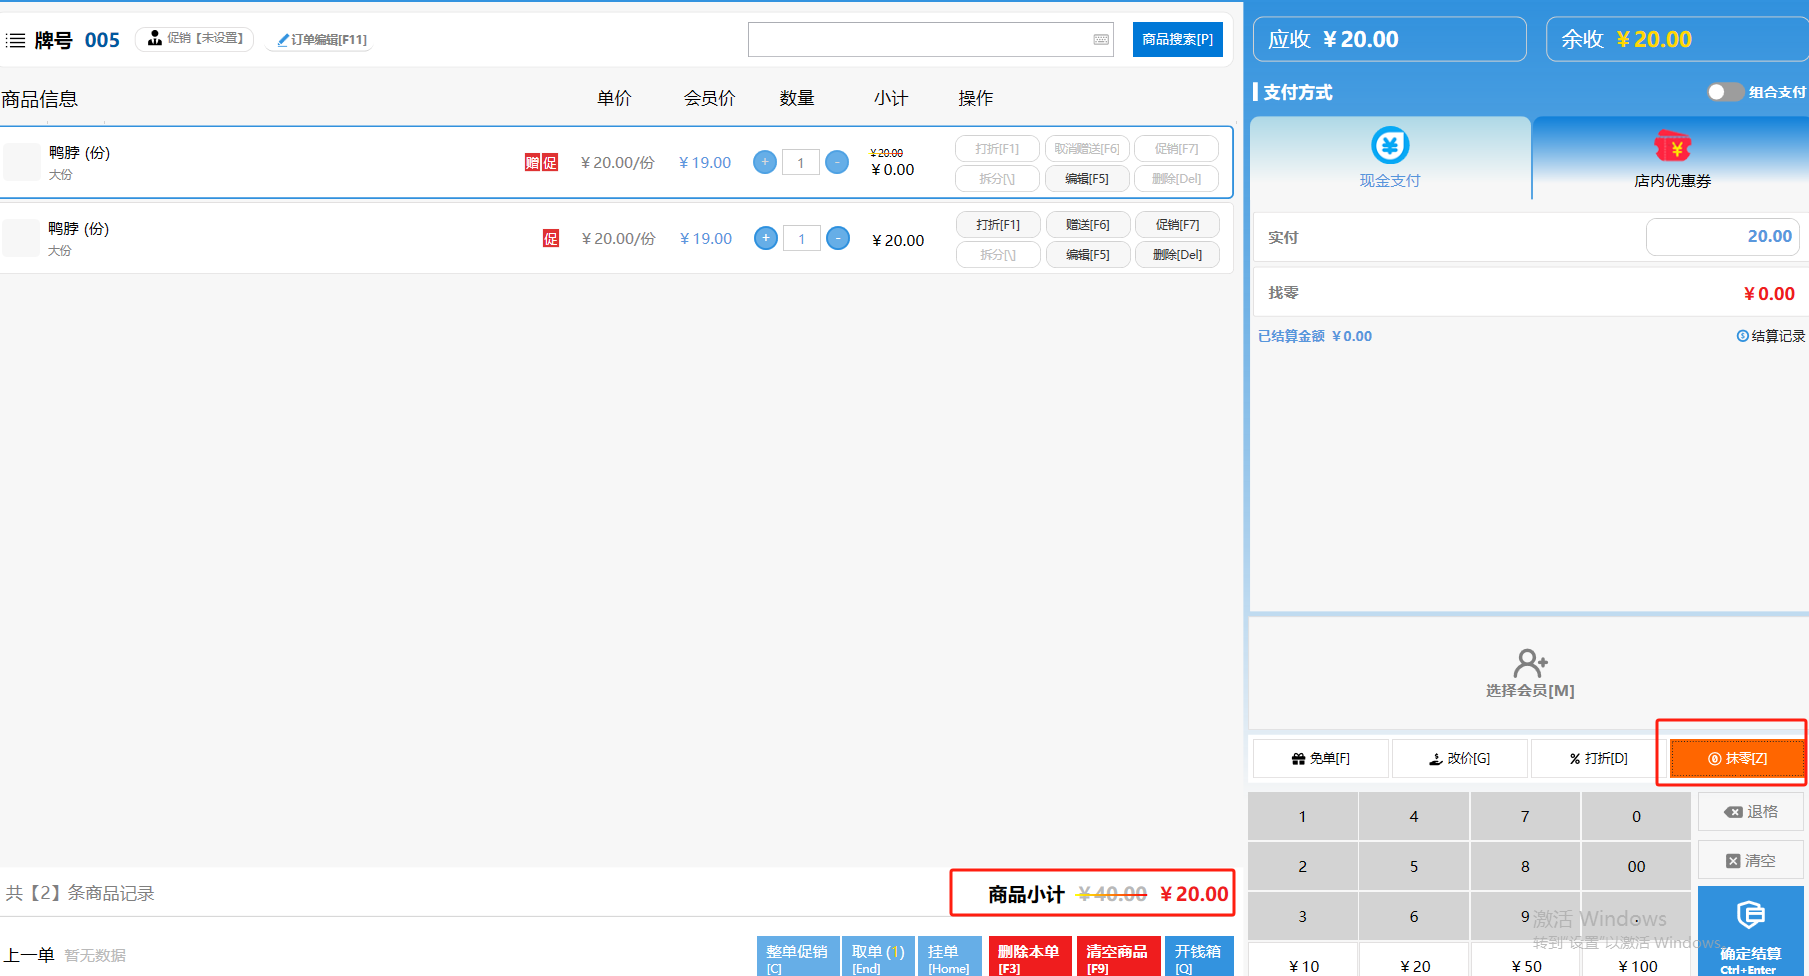Image resolution: width=1809 pixels, height=976 pixels.
Task: Click the cash payment (现金支付) icon
Action: click(1389, 146)
